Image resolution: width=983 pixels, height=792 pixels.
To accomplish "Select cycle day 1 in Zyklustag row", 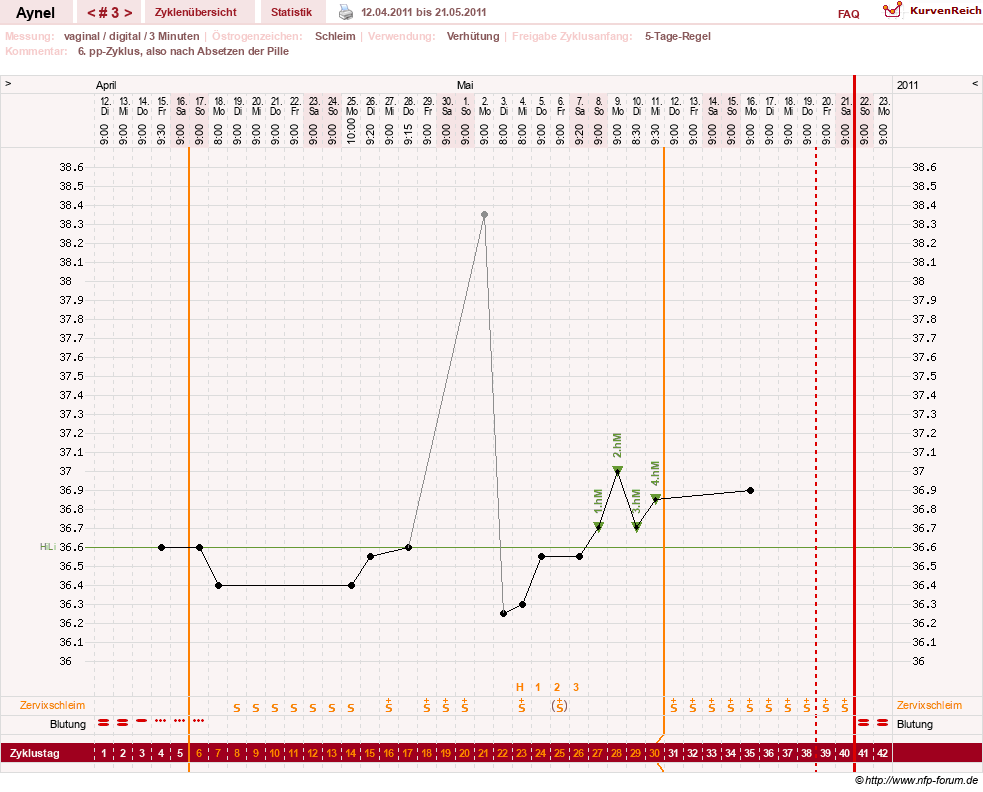I will pyautogui.click(x=104, y=753).
